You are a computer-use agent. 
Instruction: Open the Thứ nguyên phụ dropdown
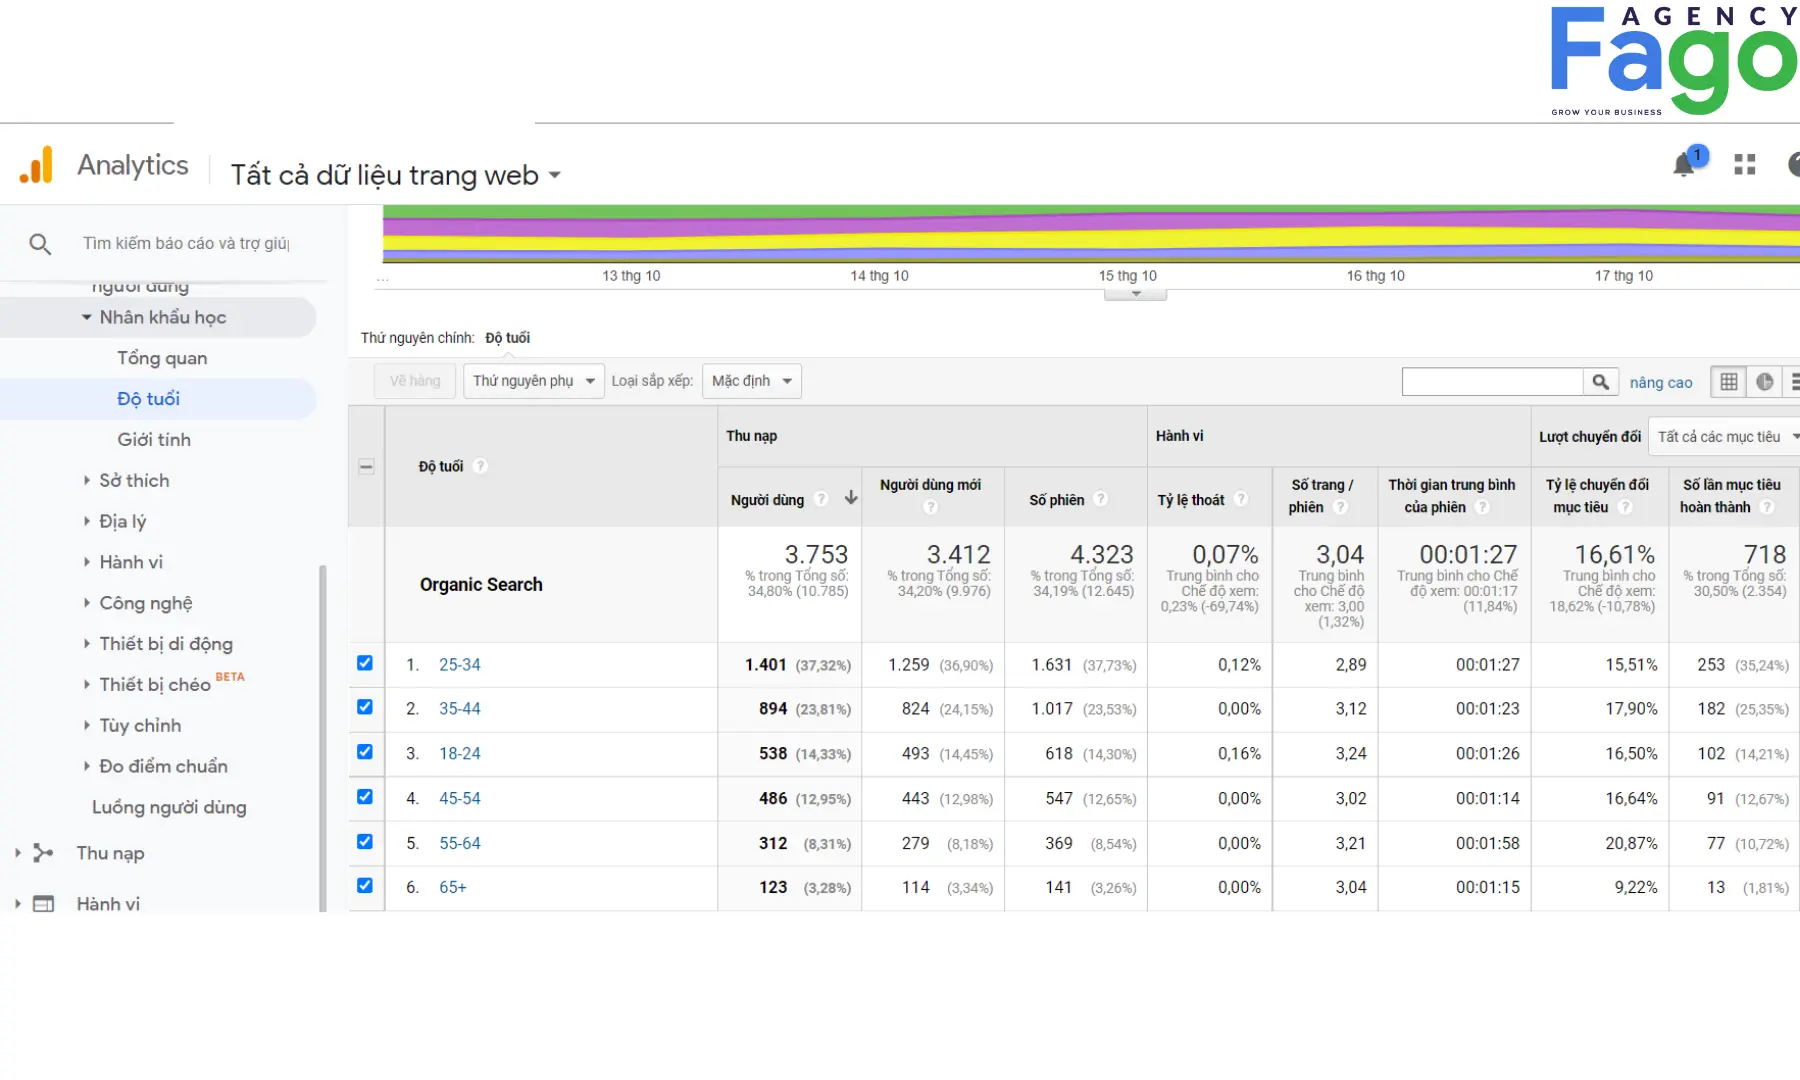pos(533,381)
